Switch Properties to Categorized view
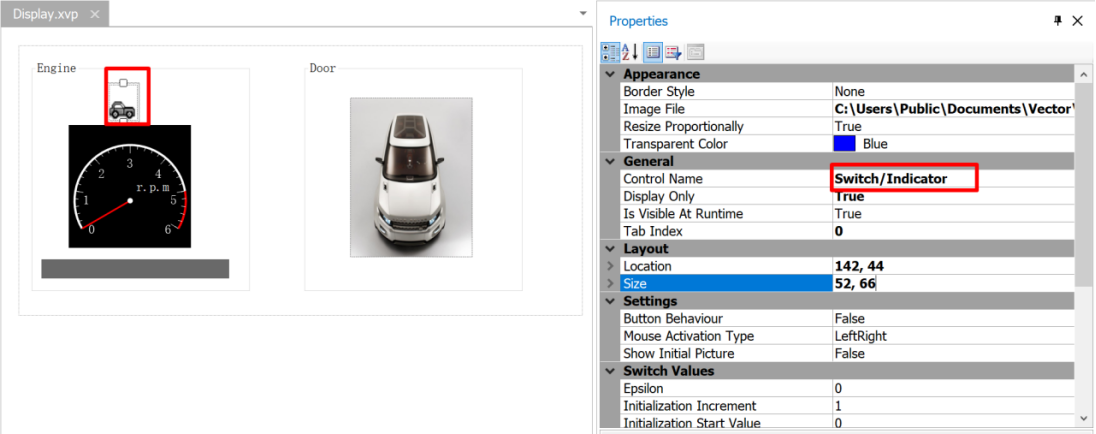 [x=610, y=52]
